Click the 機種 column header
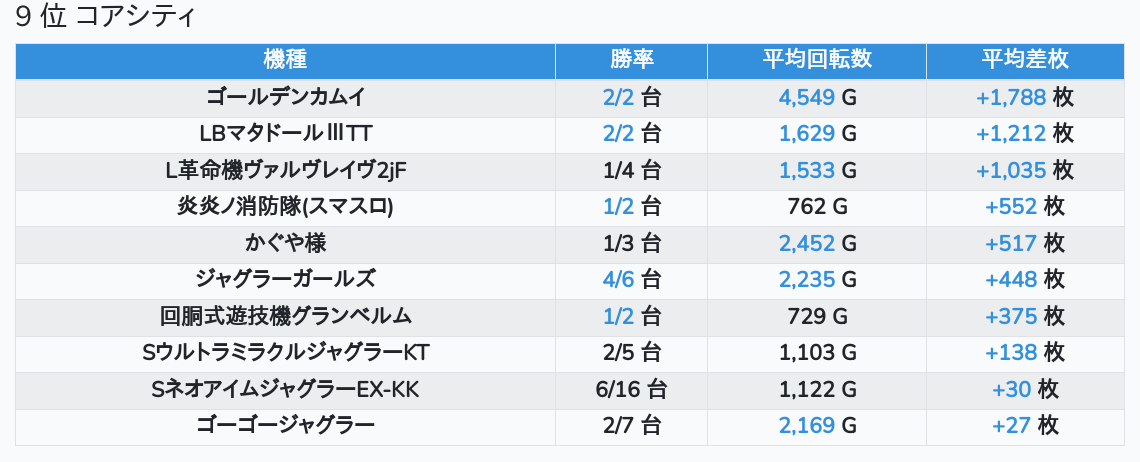 [285, 60]
